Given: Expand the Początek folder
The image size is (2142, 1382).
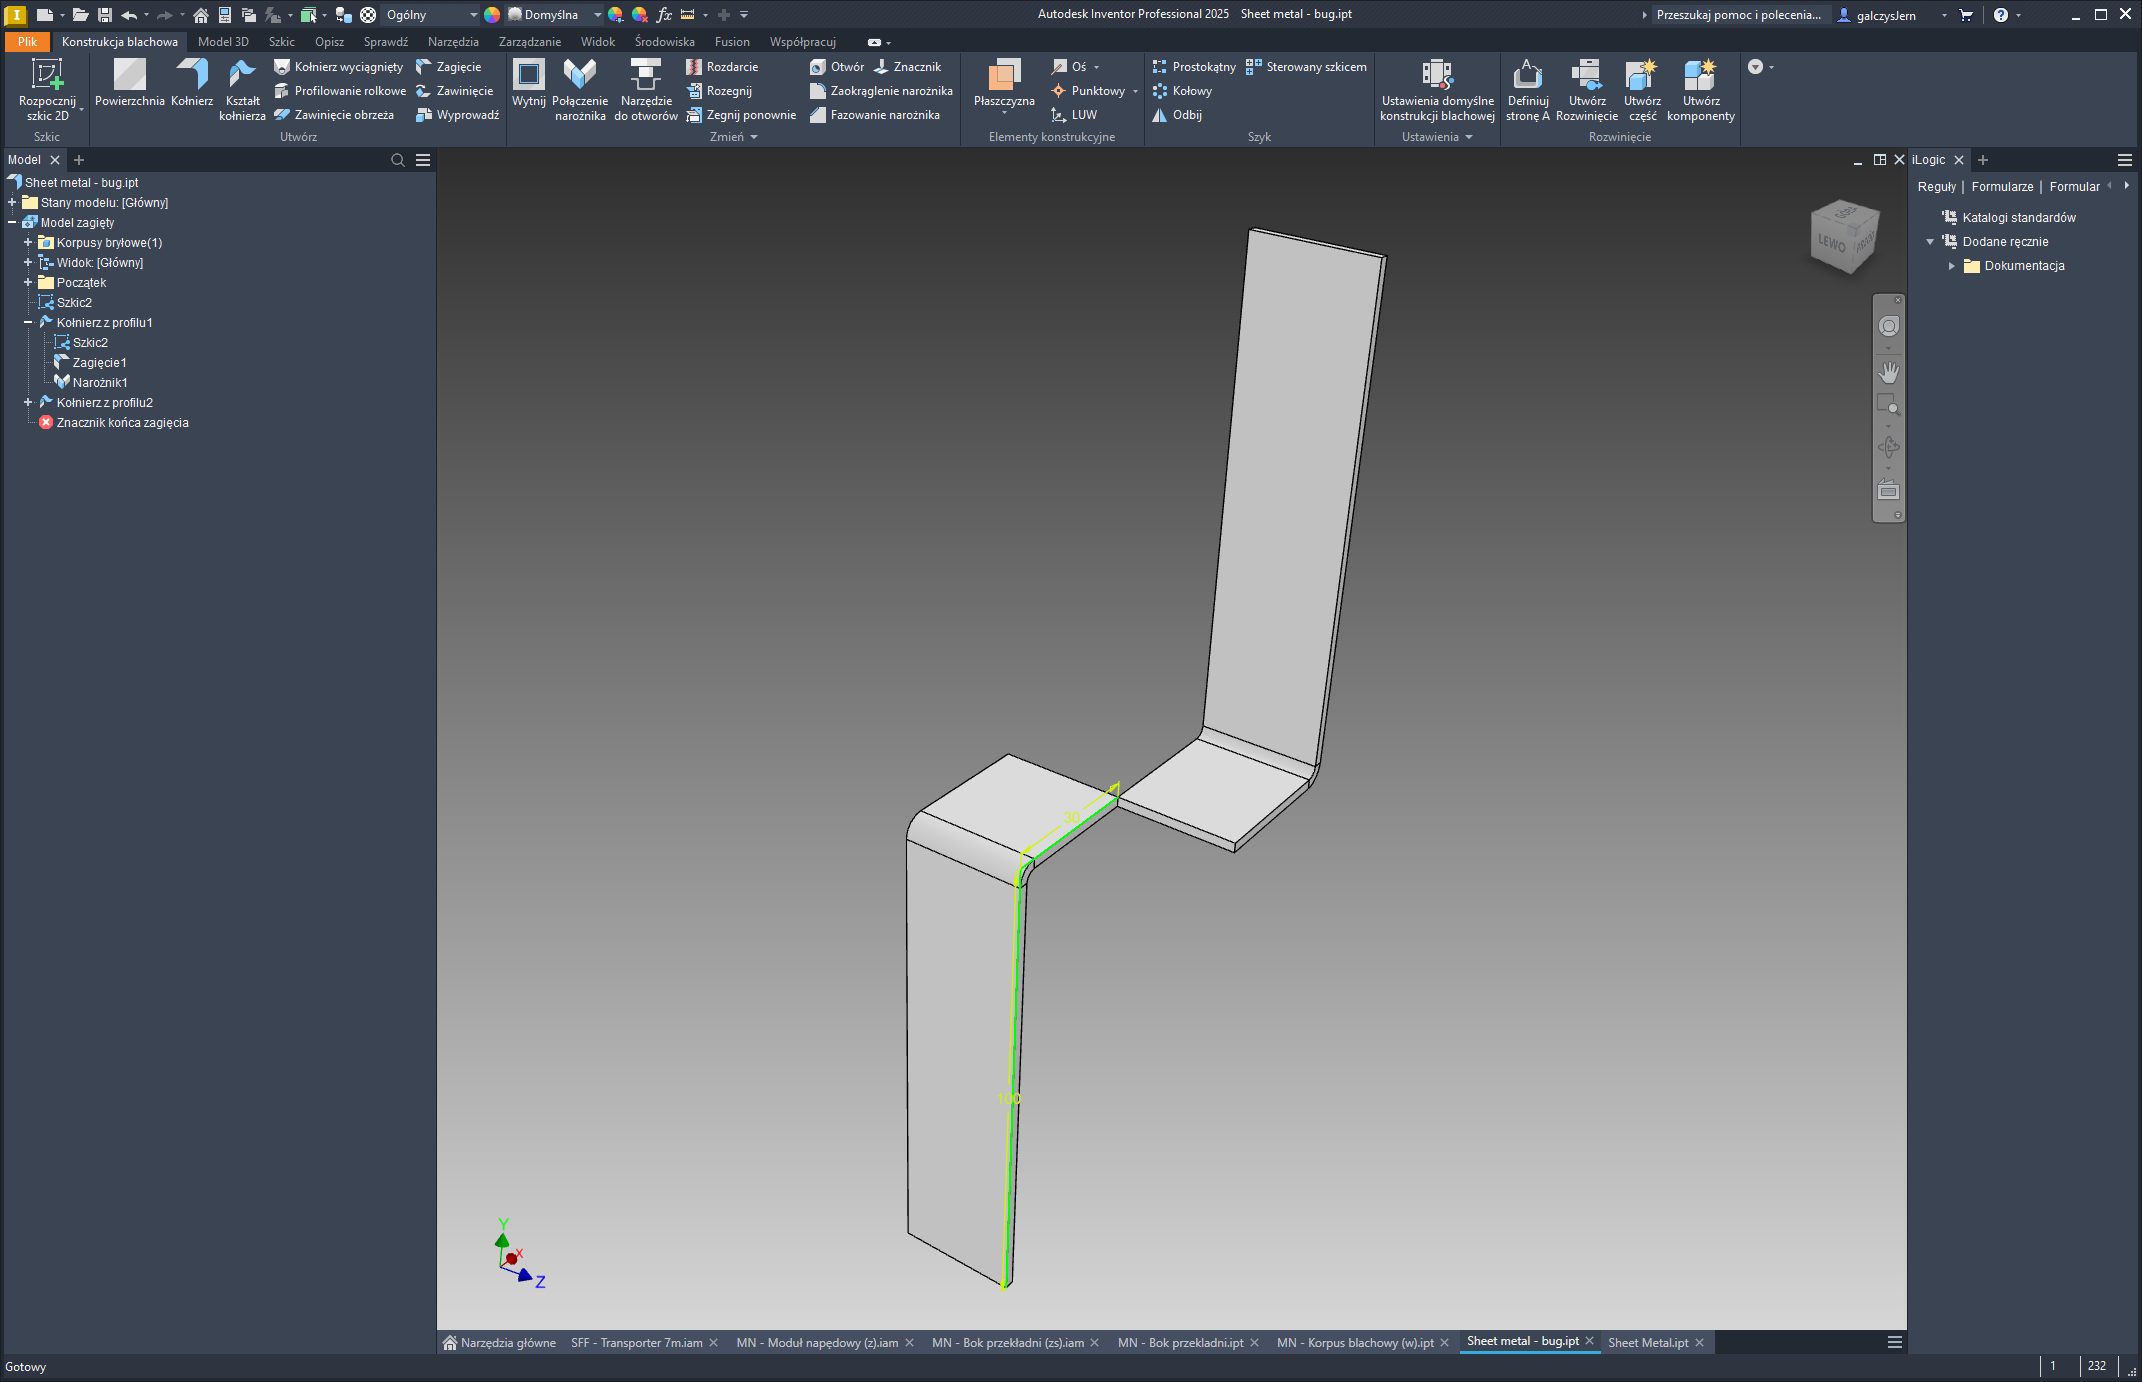Looking at the screenshot, I should 28,283.
